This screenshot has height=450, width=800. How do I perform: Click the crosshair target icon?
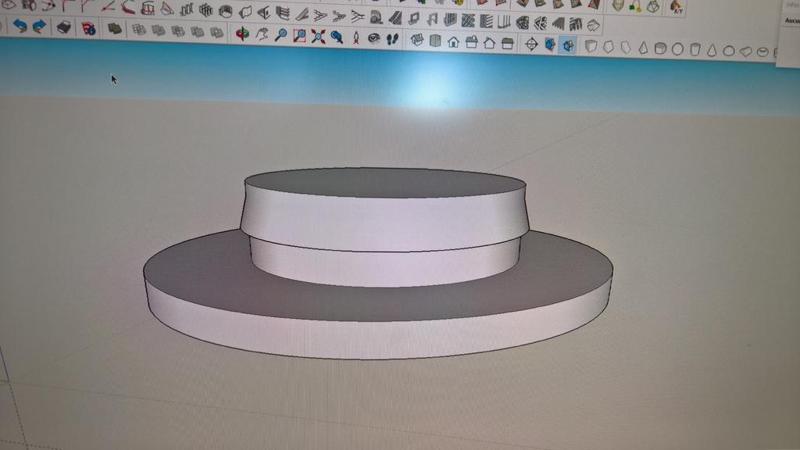(x=531, y=44)
